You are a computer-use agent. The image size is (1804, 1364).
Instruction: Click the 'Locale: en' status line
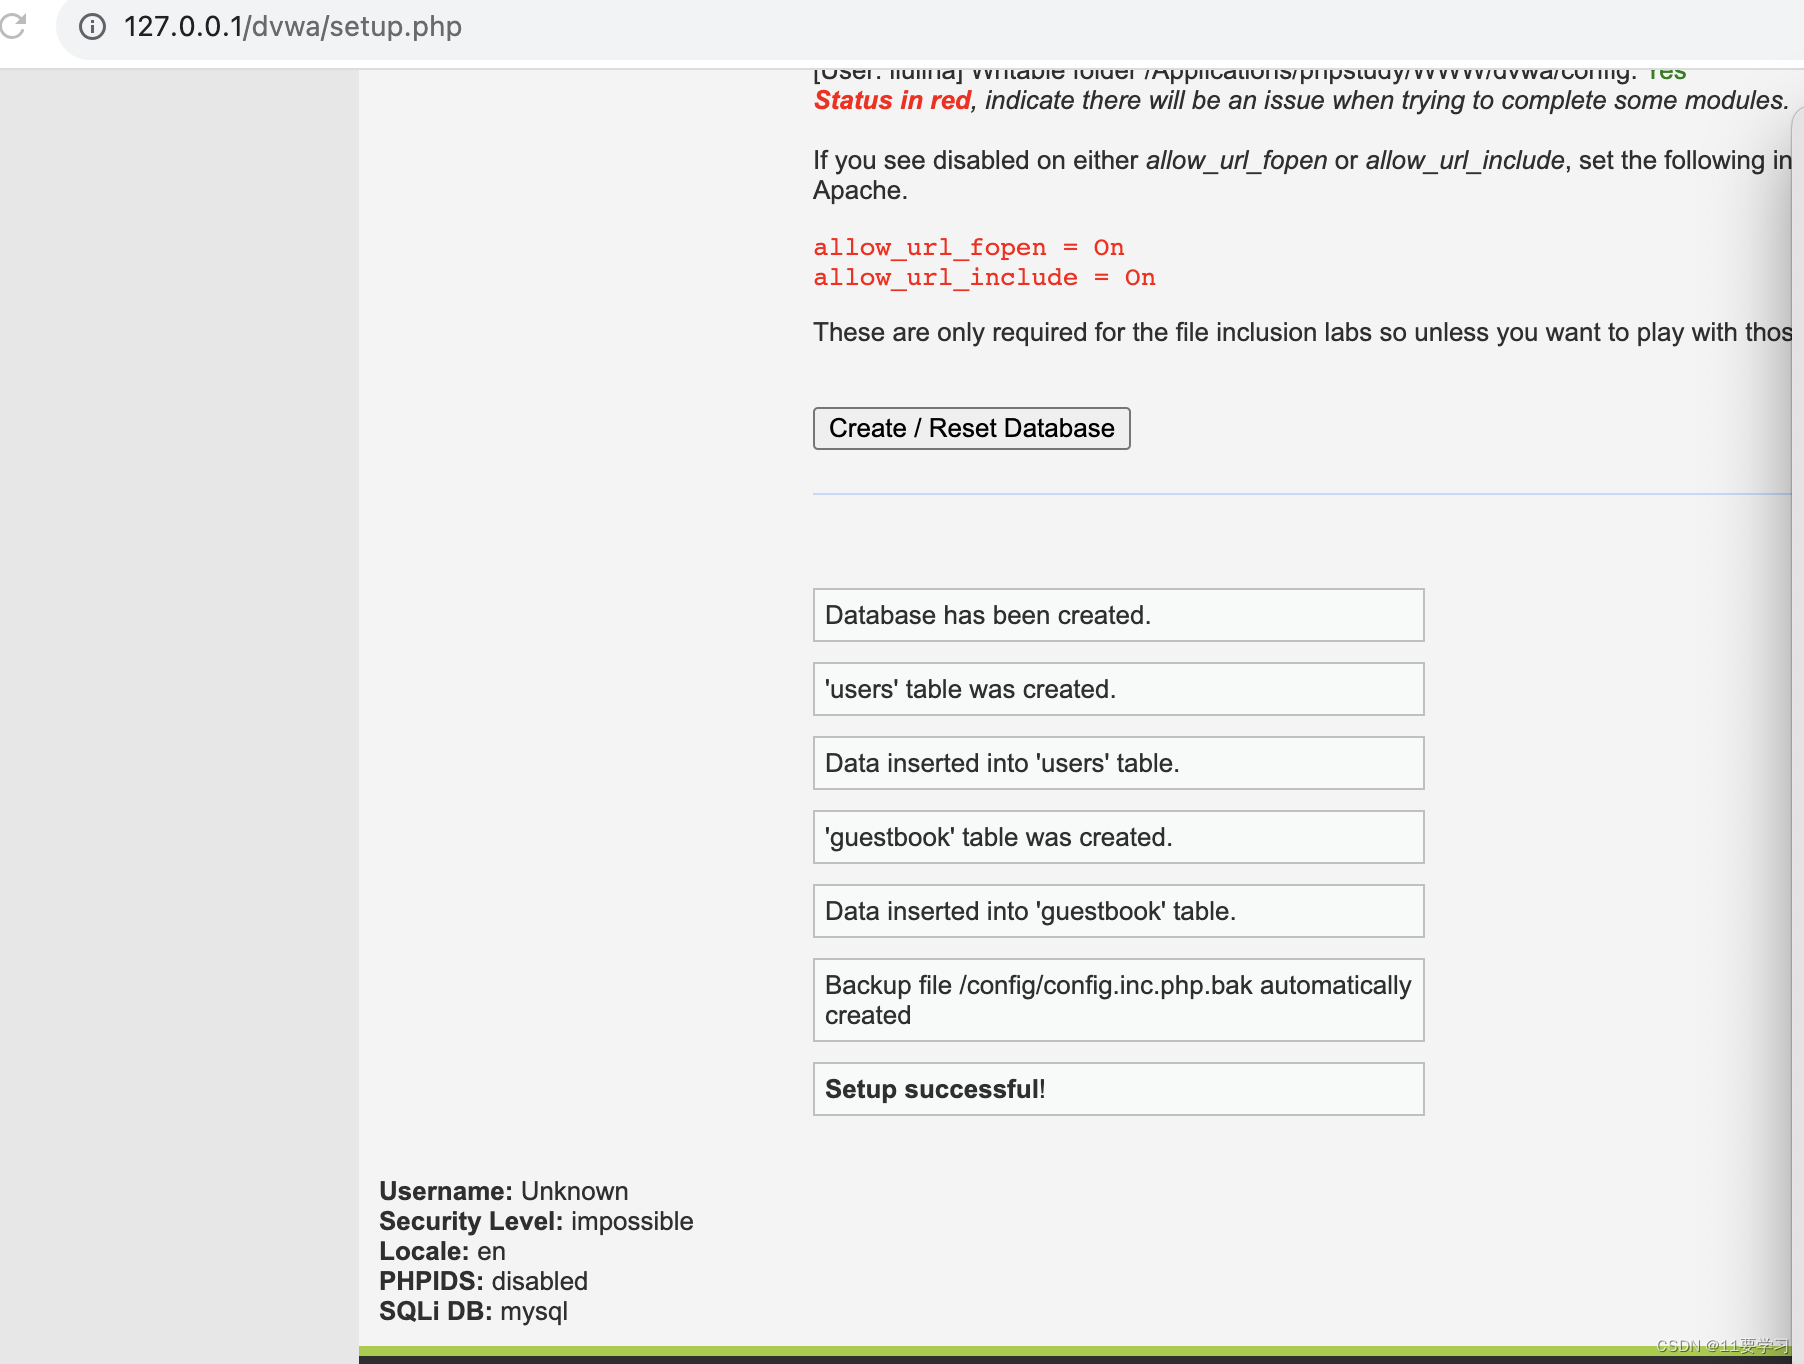coord(442,1251)
